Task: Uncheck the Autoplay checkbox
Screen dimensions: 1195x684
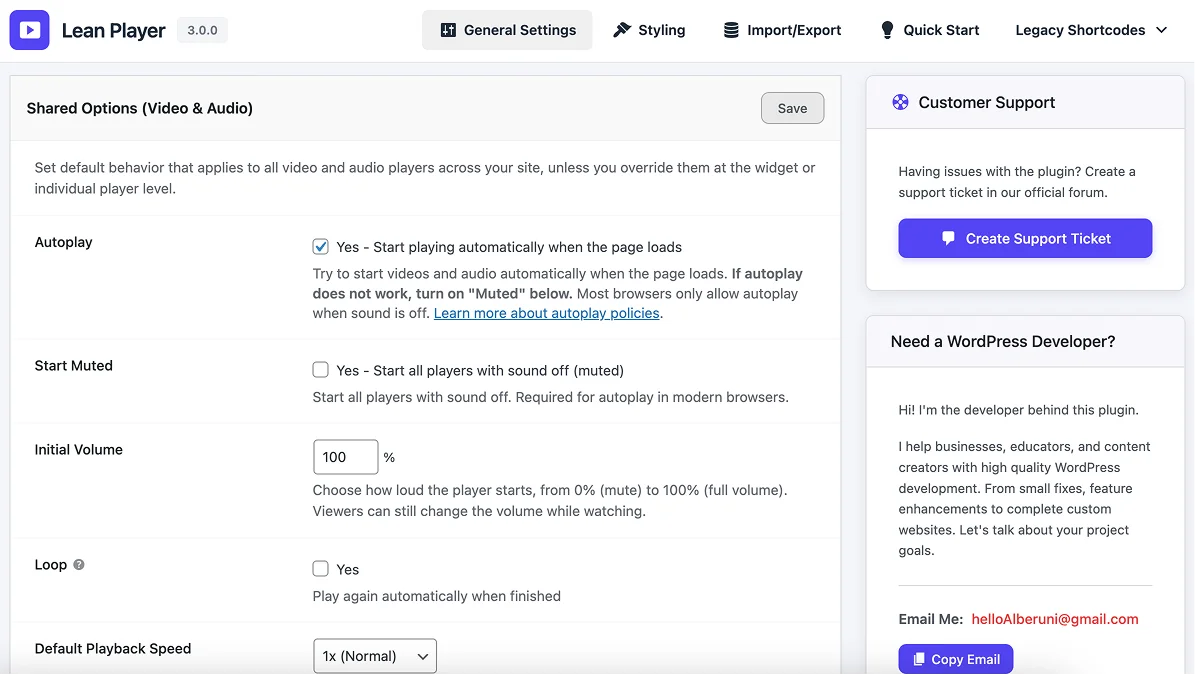Action: tap(321, 246)
